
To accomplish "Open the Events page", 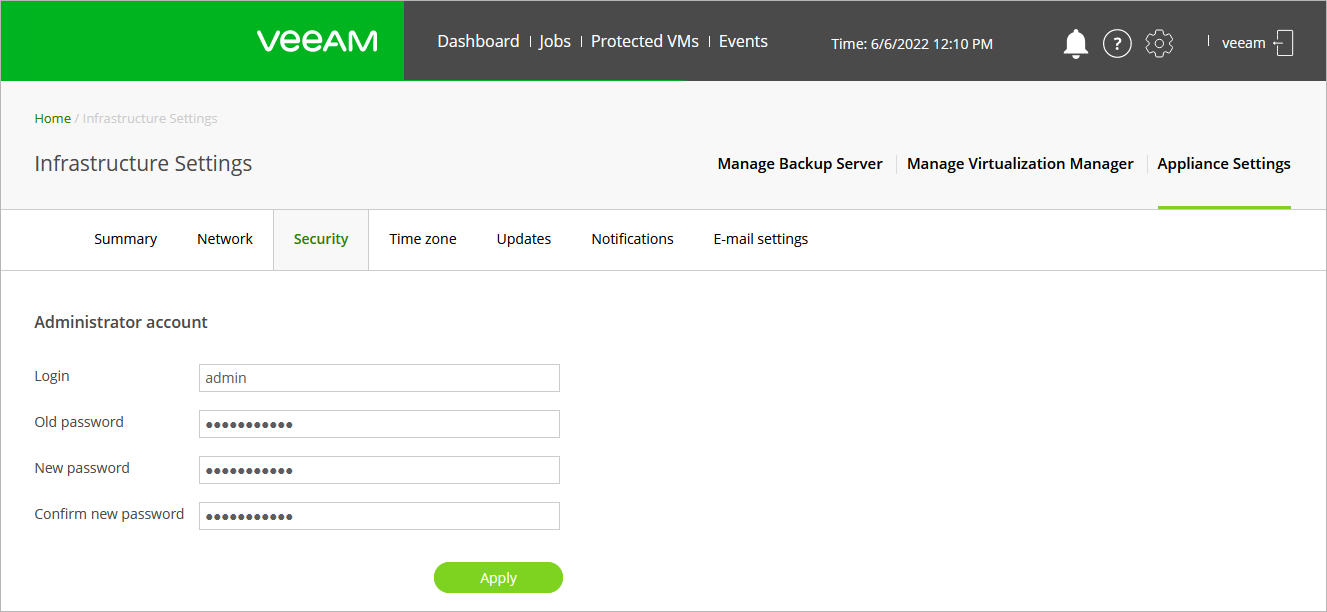I will (x=743, y=41).
